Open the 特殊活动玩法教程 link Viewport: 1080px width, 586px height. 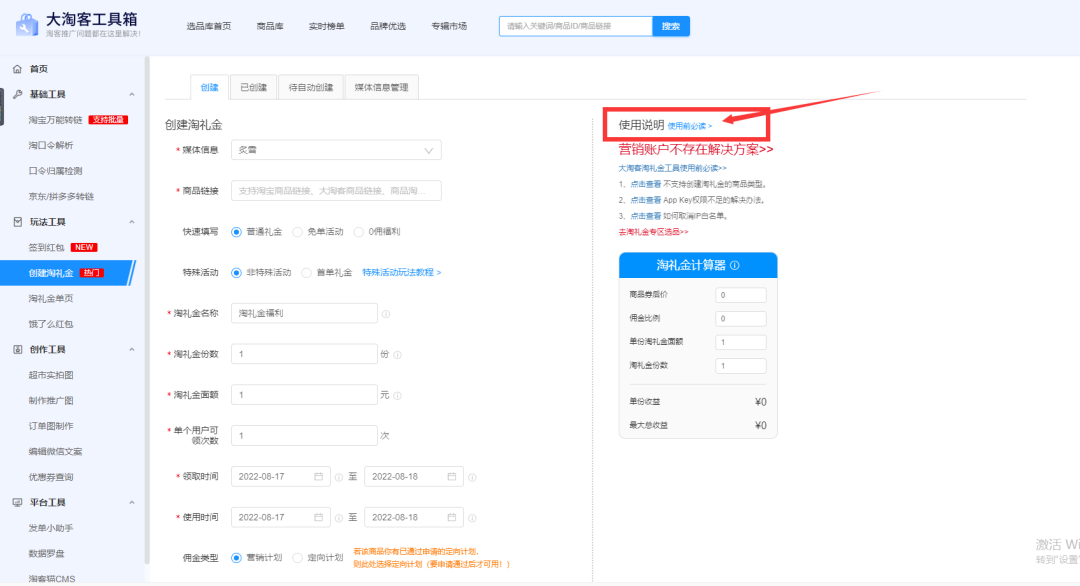401,272
